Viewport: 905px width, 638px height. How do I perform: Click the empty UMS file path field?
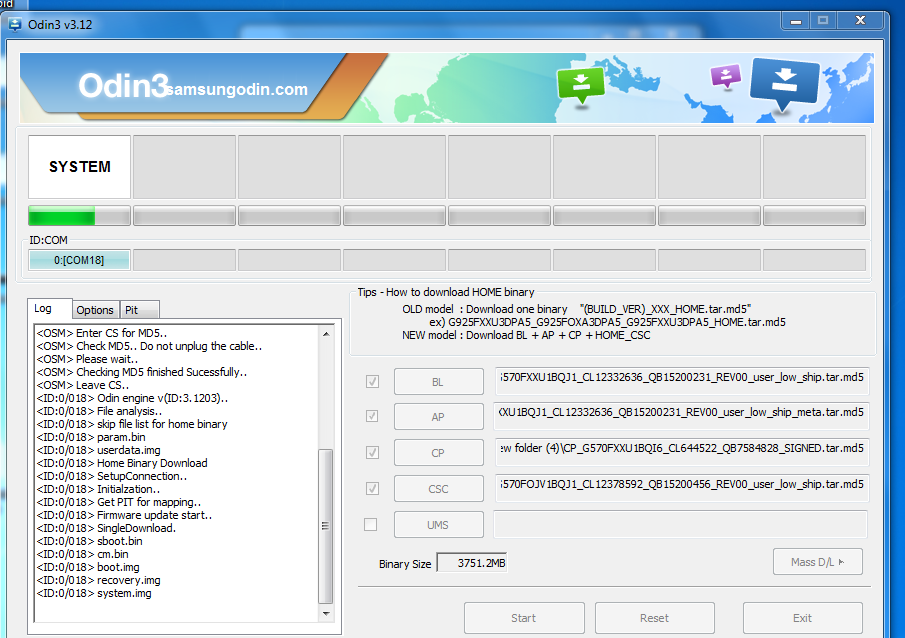point(680,524)
